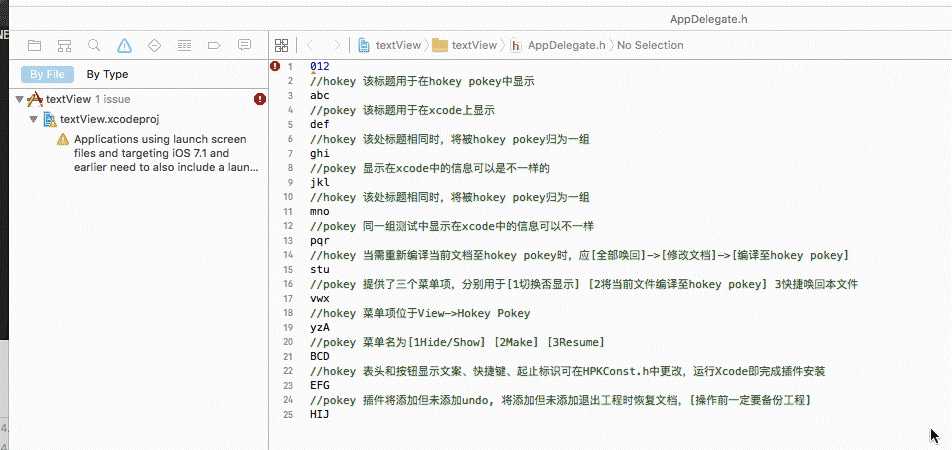
Task: Open the Project navigator folder icon
Action: pyautogui.click(x=35, y=45)
